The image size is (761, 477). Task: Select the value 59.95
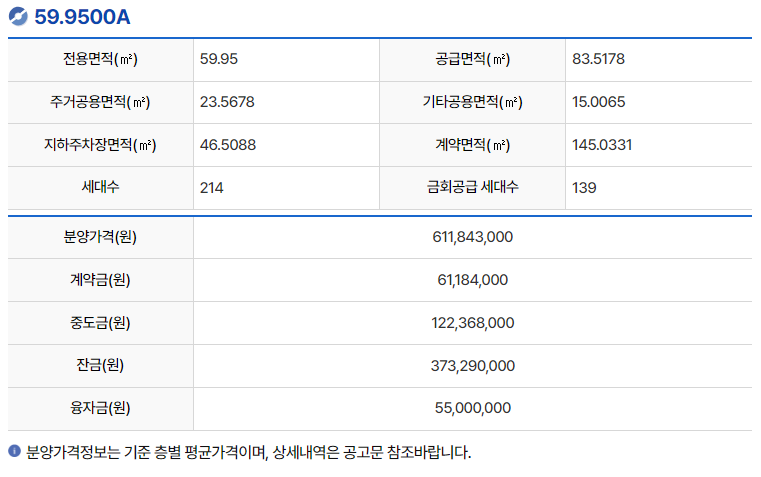tap(219, 59)
